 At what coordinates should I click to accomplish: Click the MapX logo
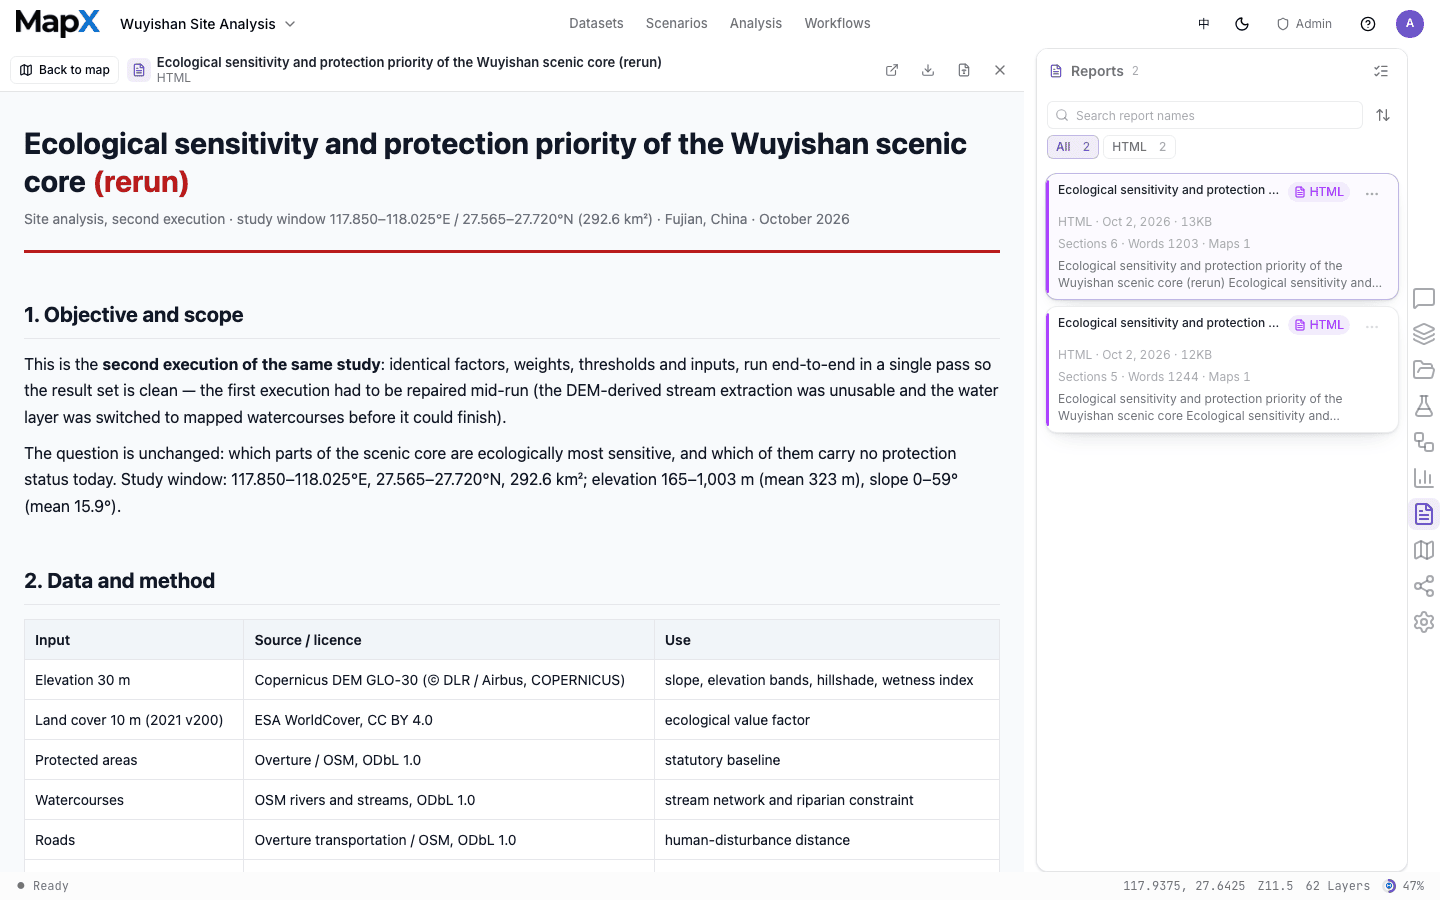click(57, 23)
